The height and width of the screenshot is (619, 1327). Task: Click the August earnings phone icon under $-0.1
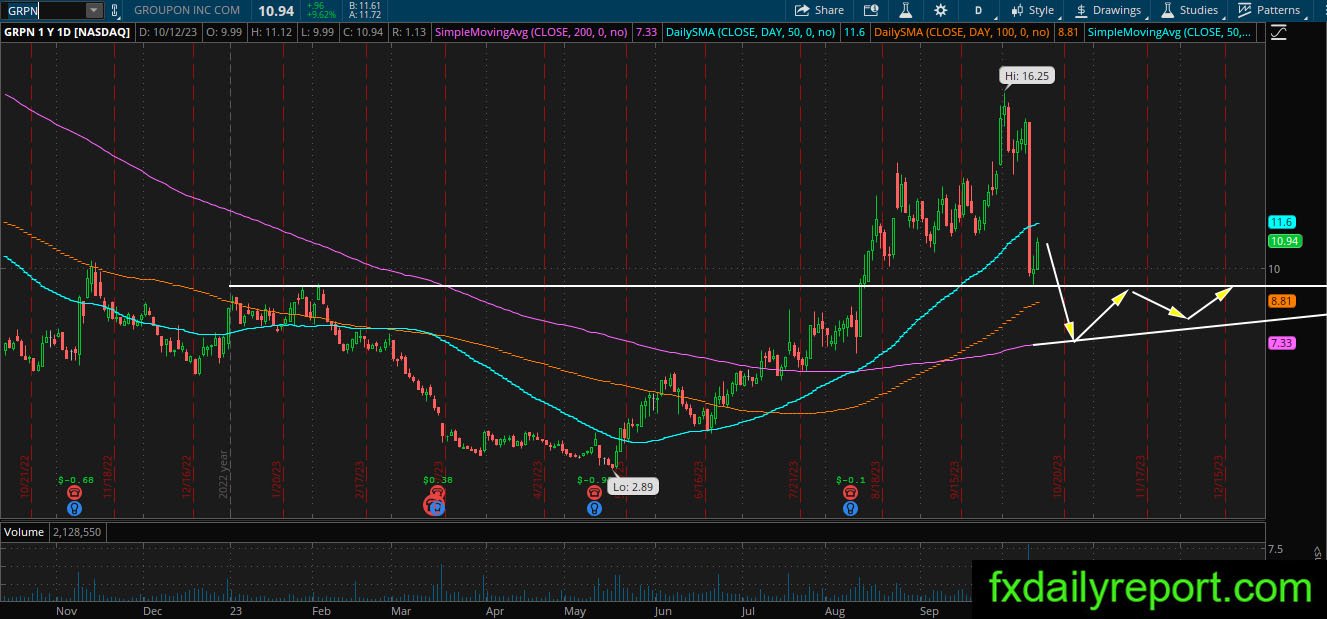[850, 493]
